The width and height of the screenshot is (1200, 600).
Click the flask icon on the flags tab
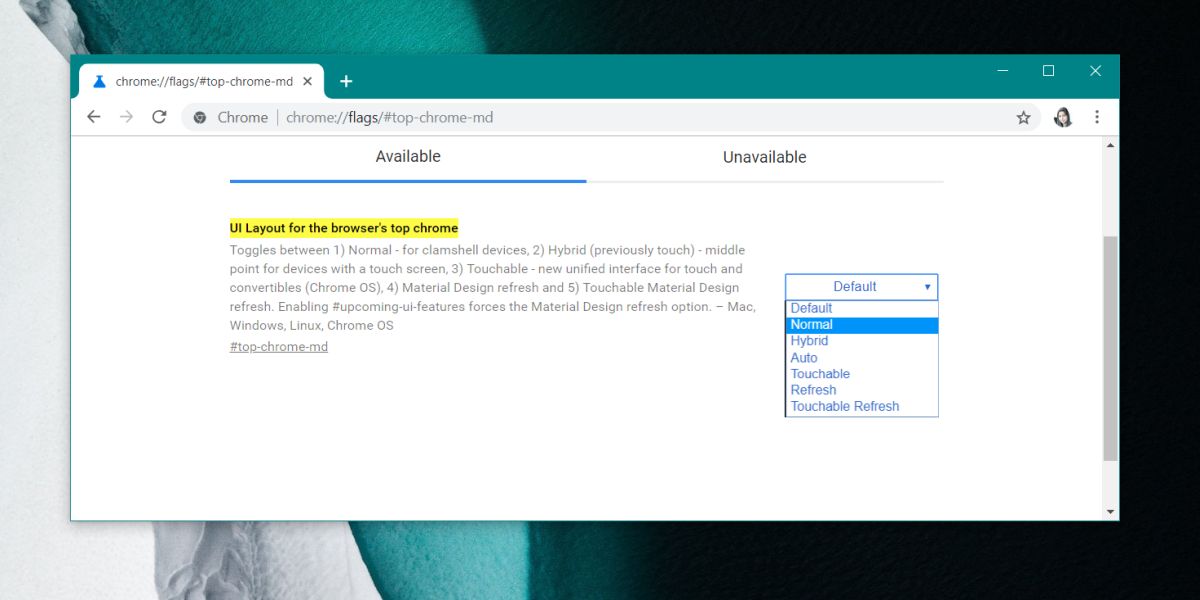pos(99,81)
